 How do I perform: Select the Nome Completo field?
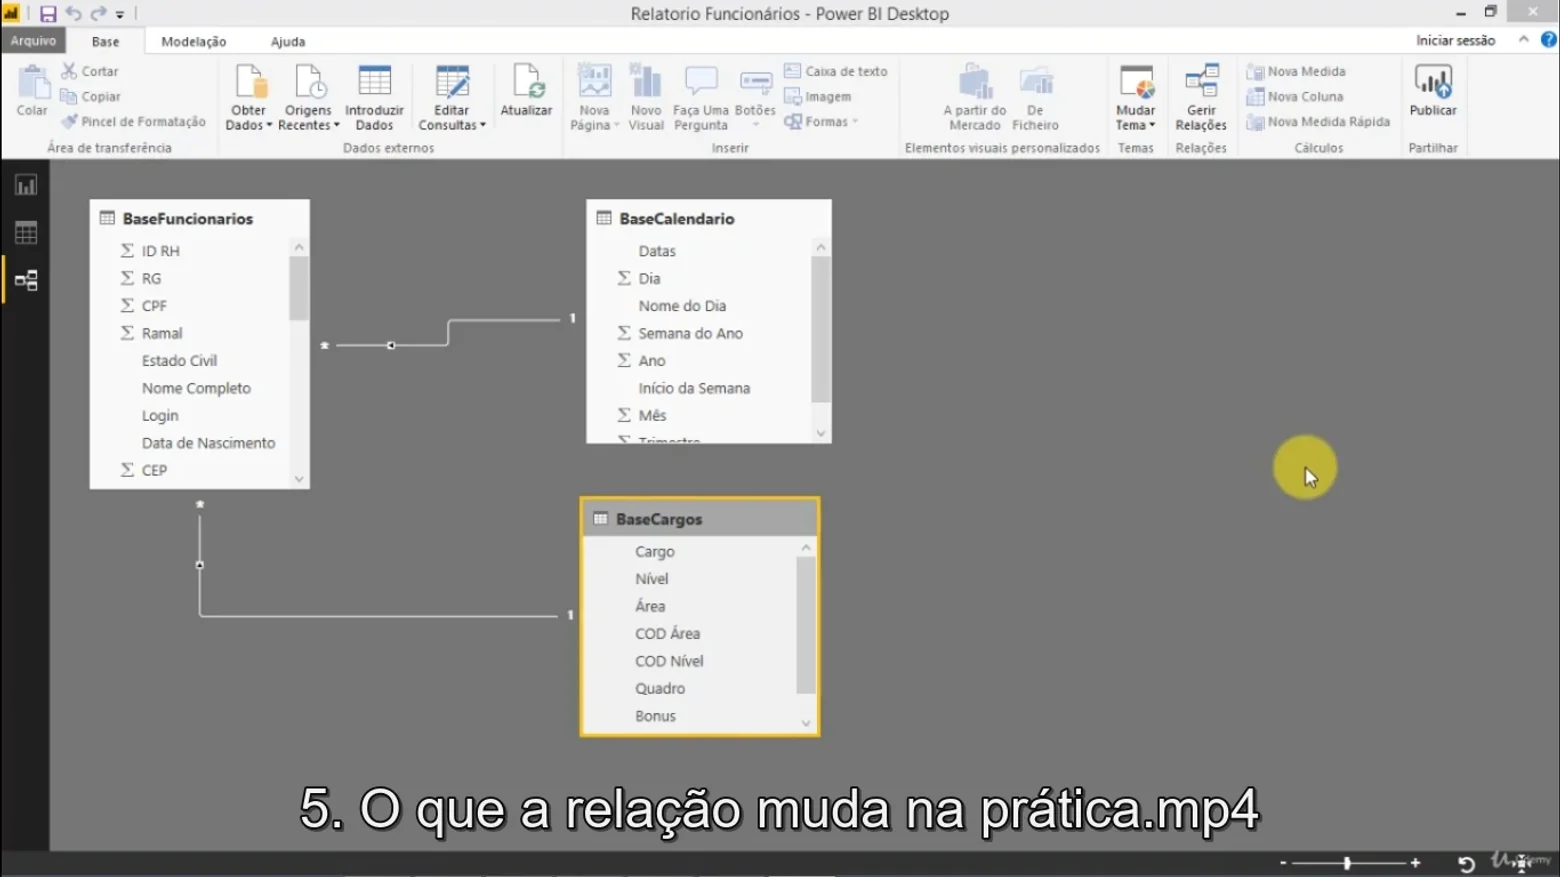click(x=196, y=388)
